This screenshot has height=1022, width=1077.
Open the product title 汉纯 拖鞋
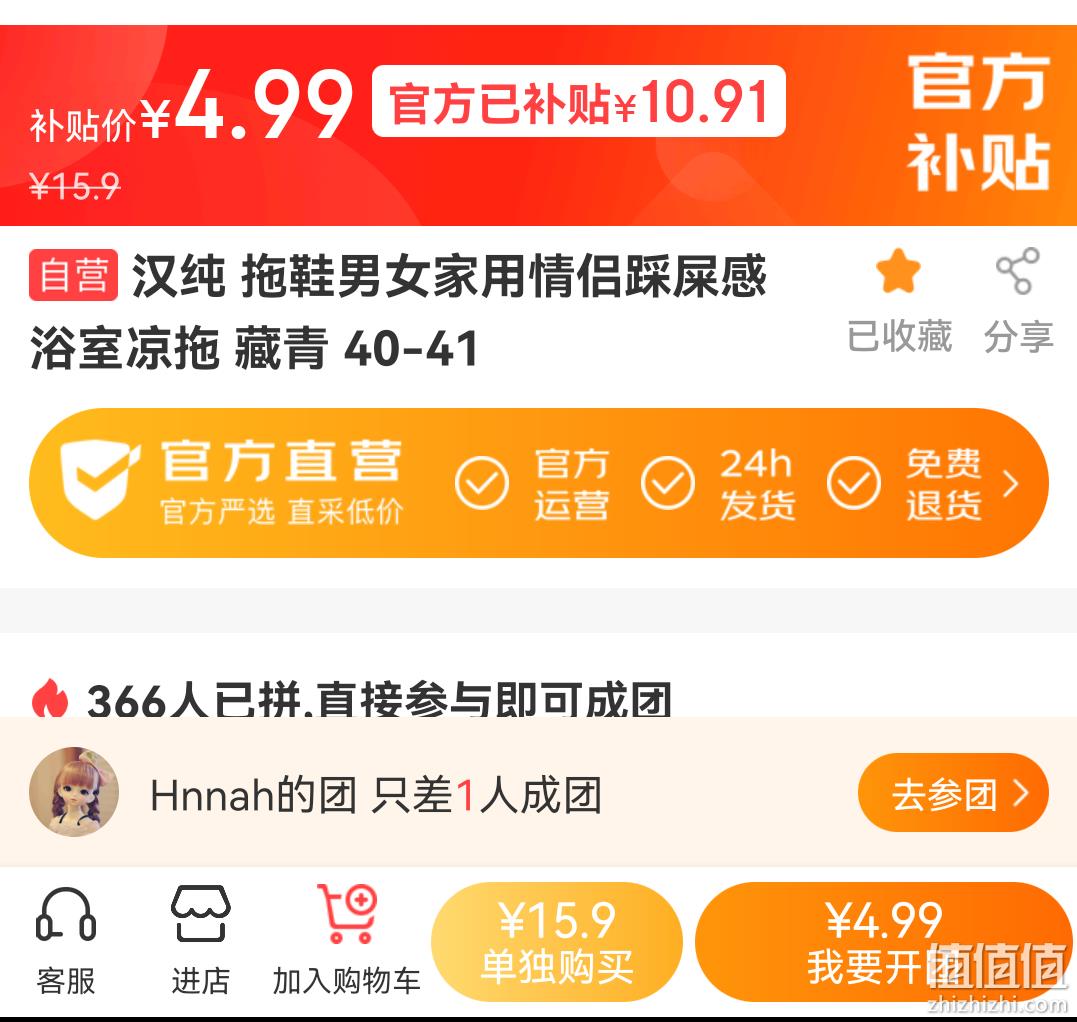398,313
